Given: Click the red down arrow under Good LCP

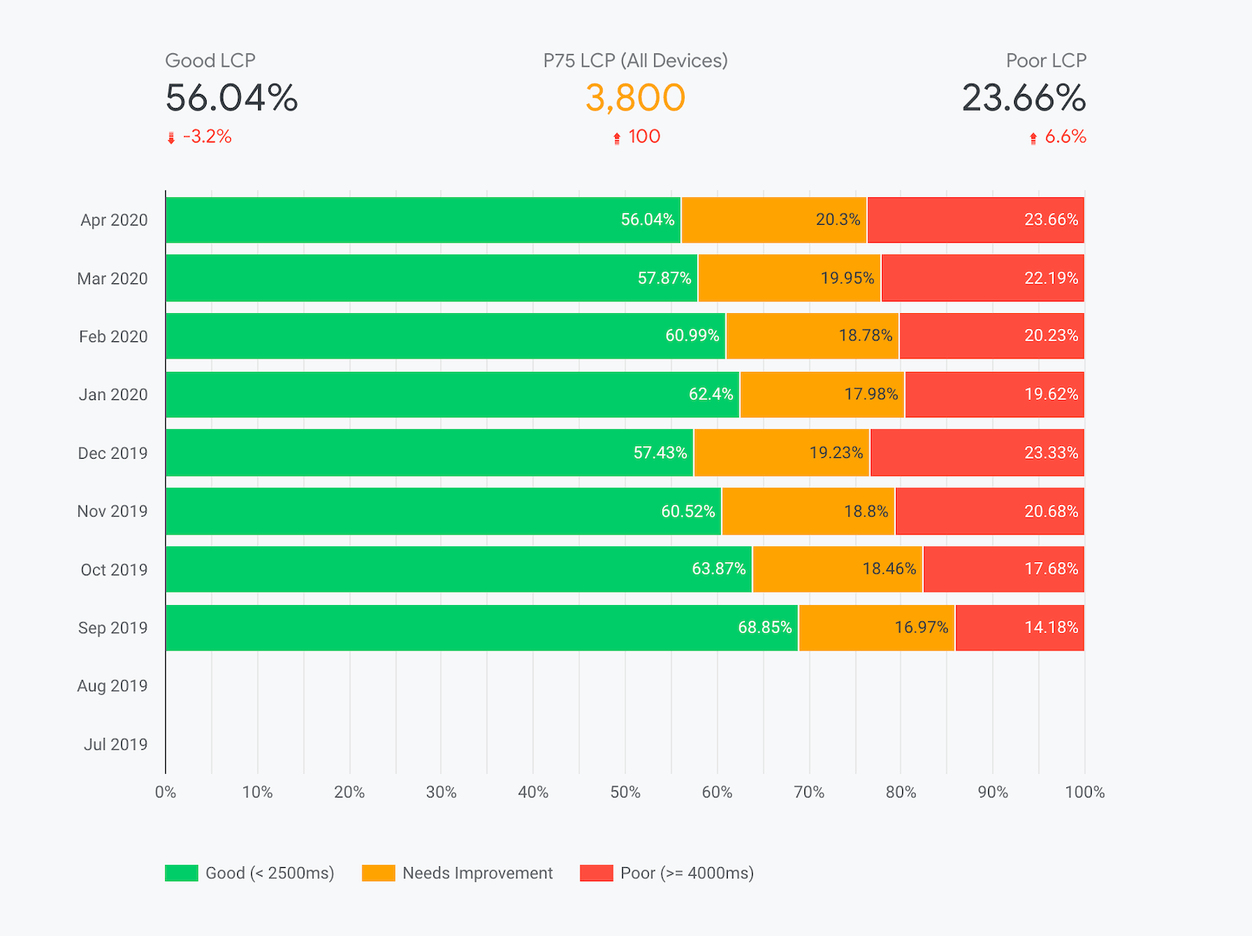Looking at the screenshot, I should [171, 138].
